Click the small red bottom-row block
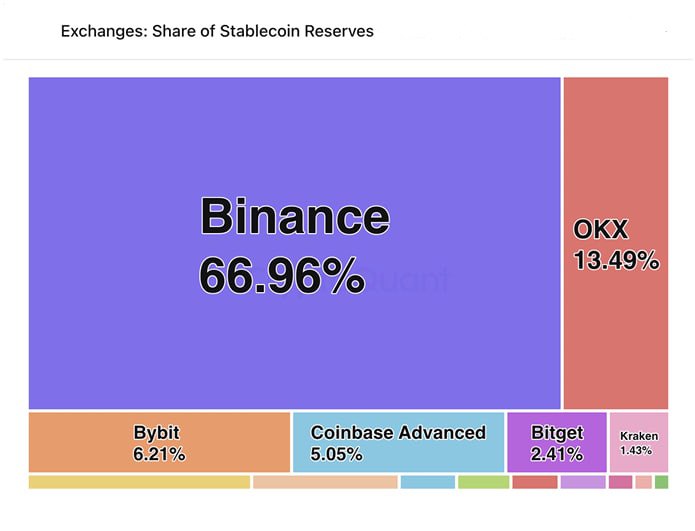Viewport: 695px width, 531px height. (x=535, y=482)
